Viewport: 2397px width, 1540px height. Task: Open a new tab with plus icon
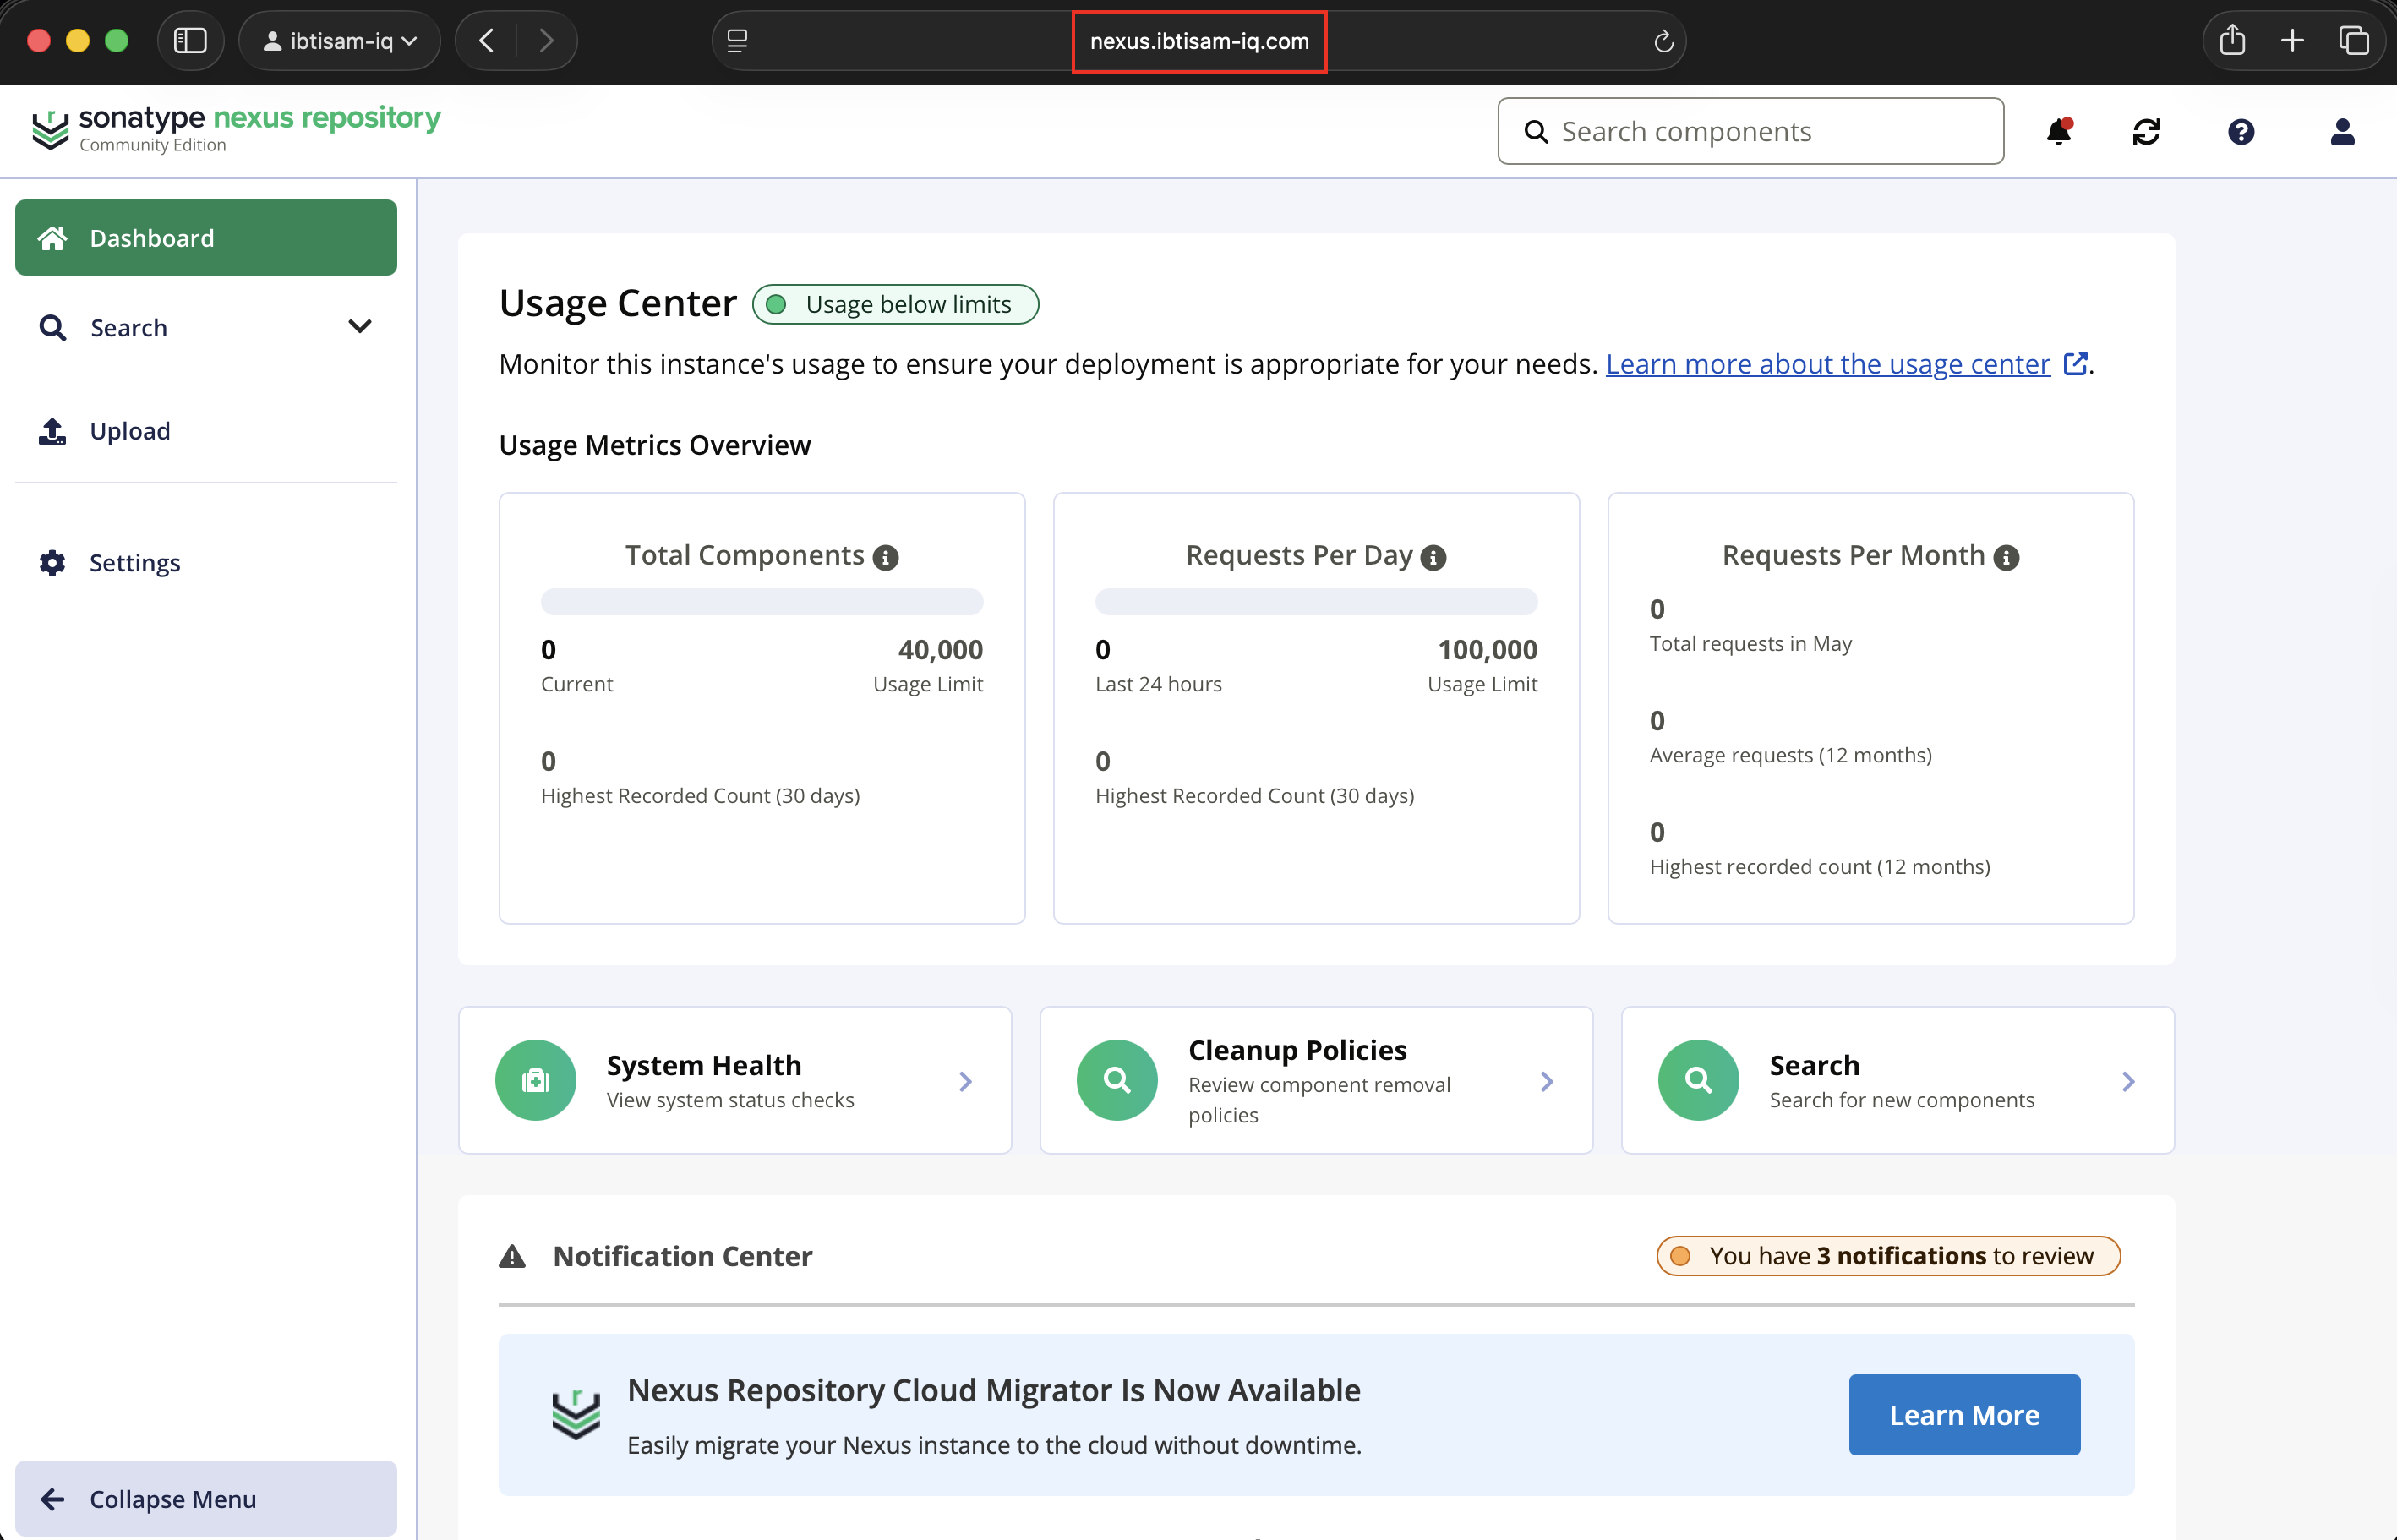2292,41
